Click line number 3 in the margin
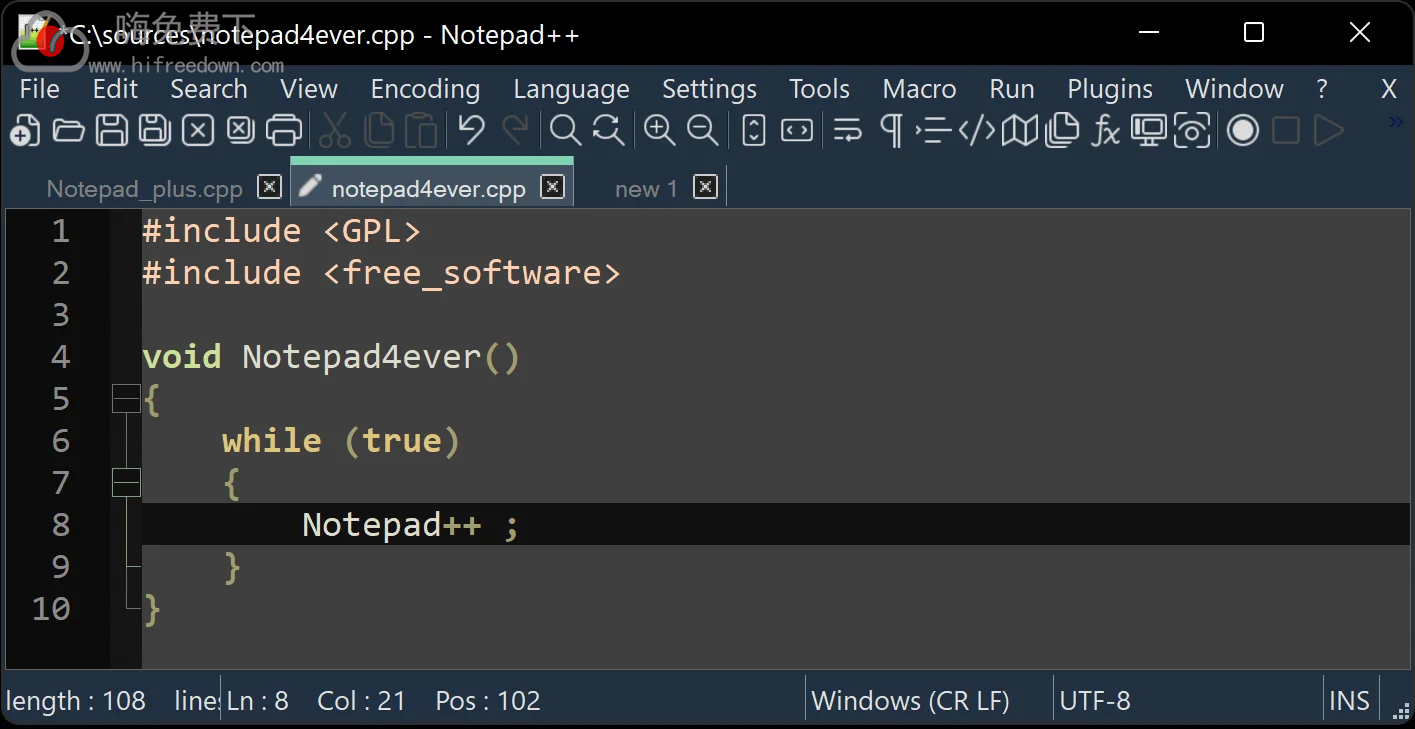 [60, 315]
